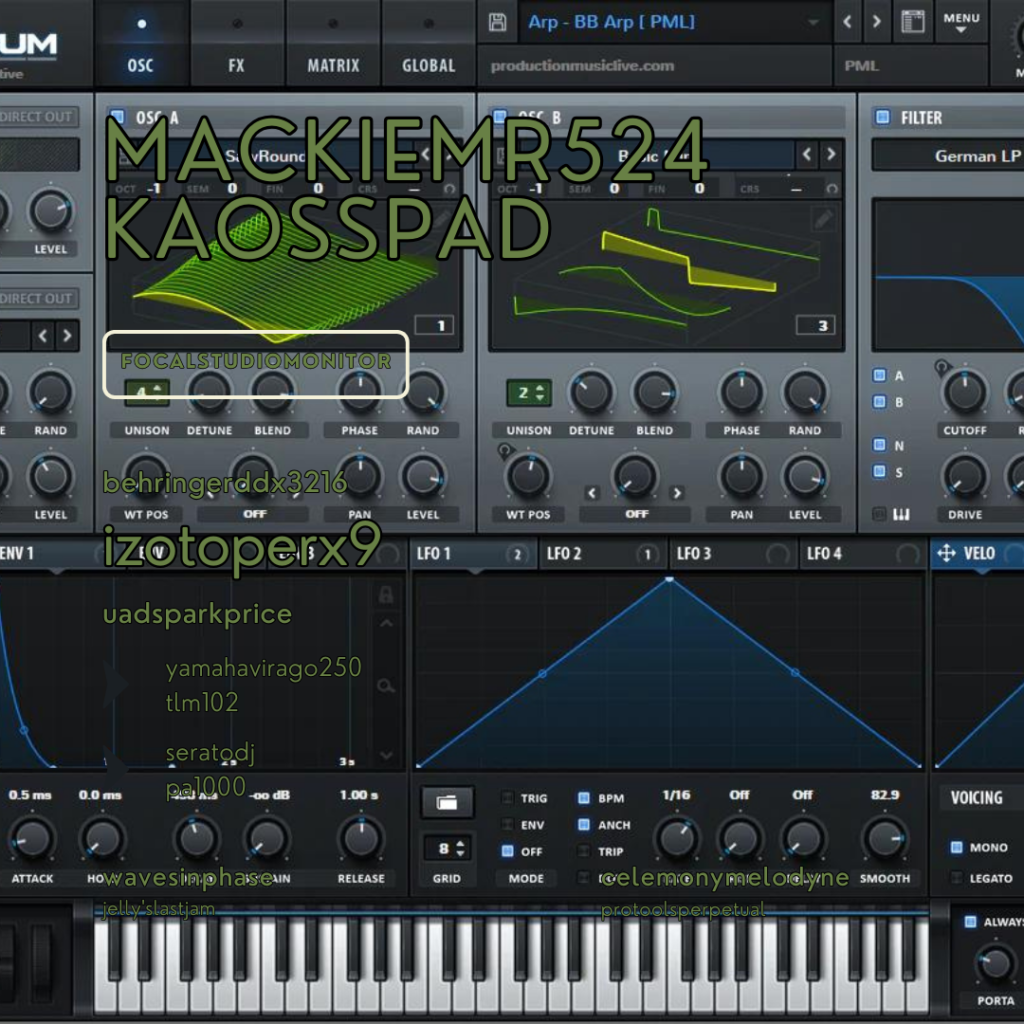
Task: Open the LFO shape folder icon
Action: (447, 803)
